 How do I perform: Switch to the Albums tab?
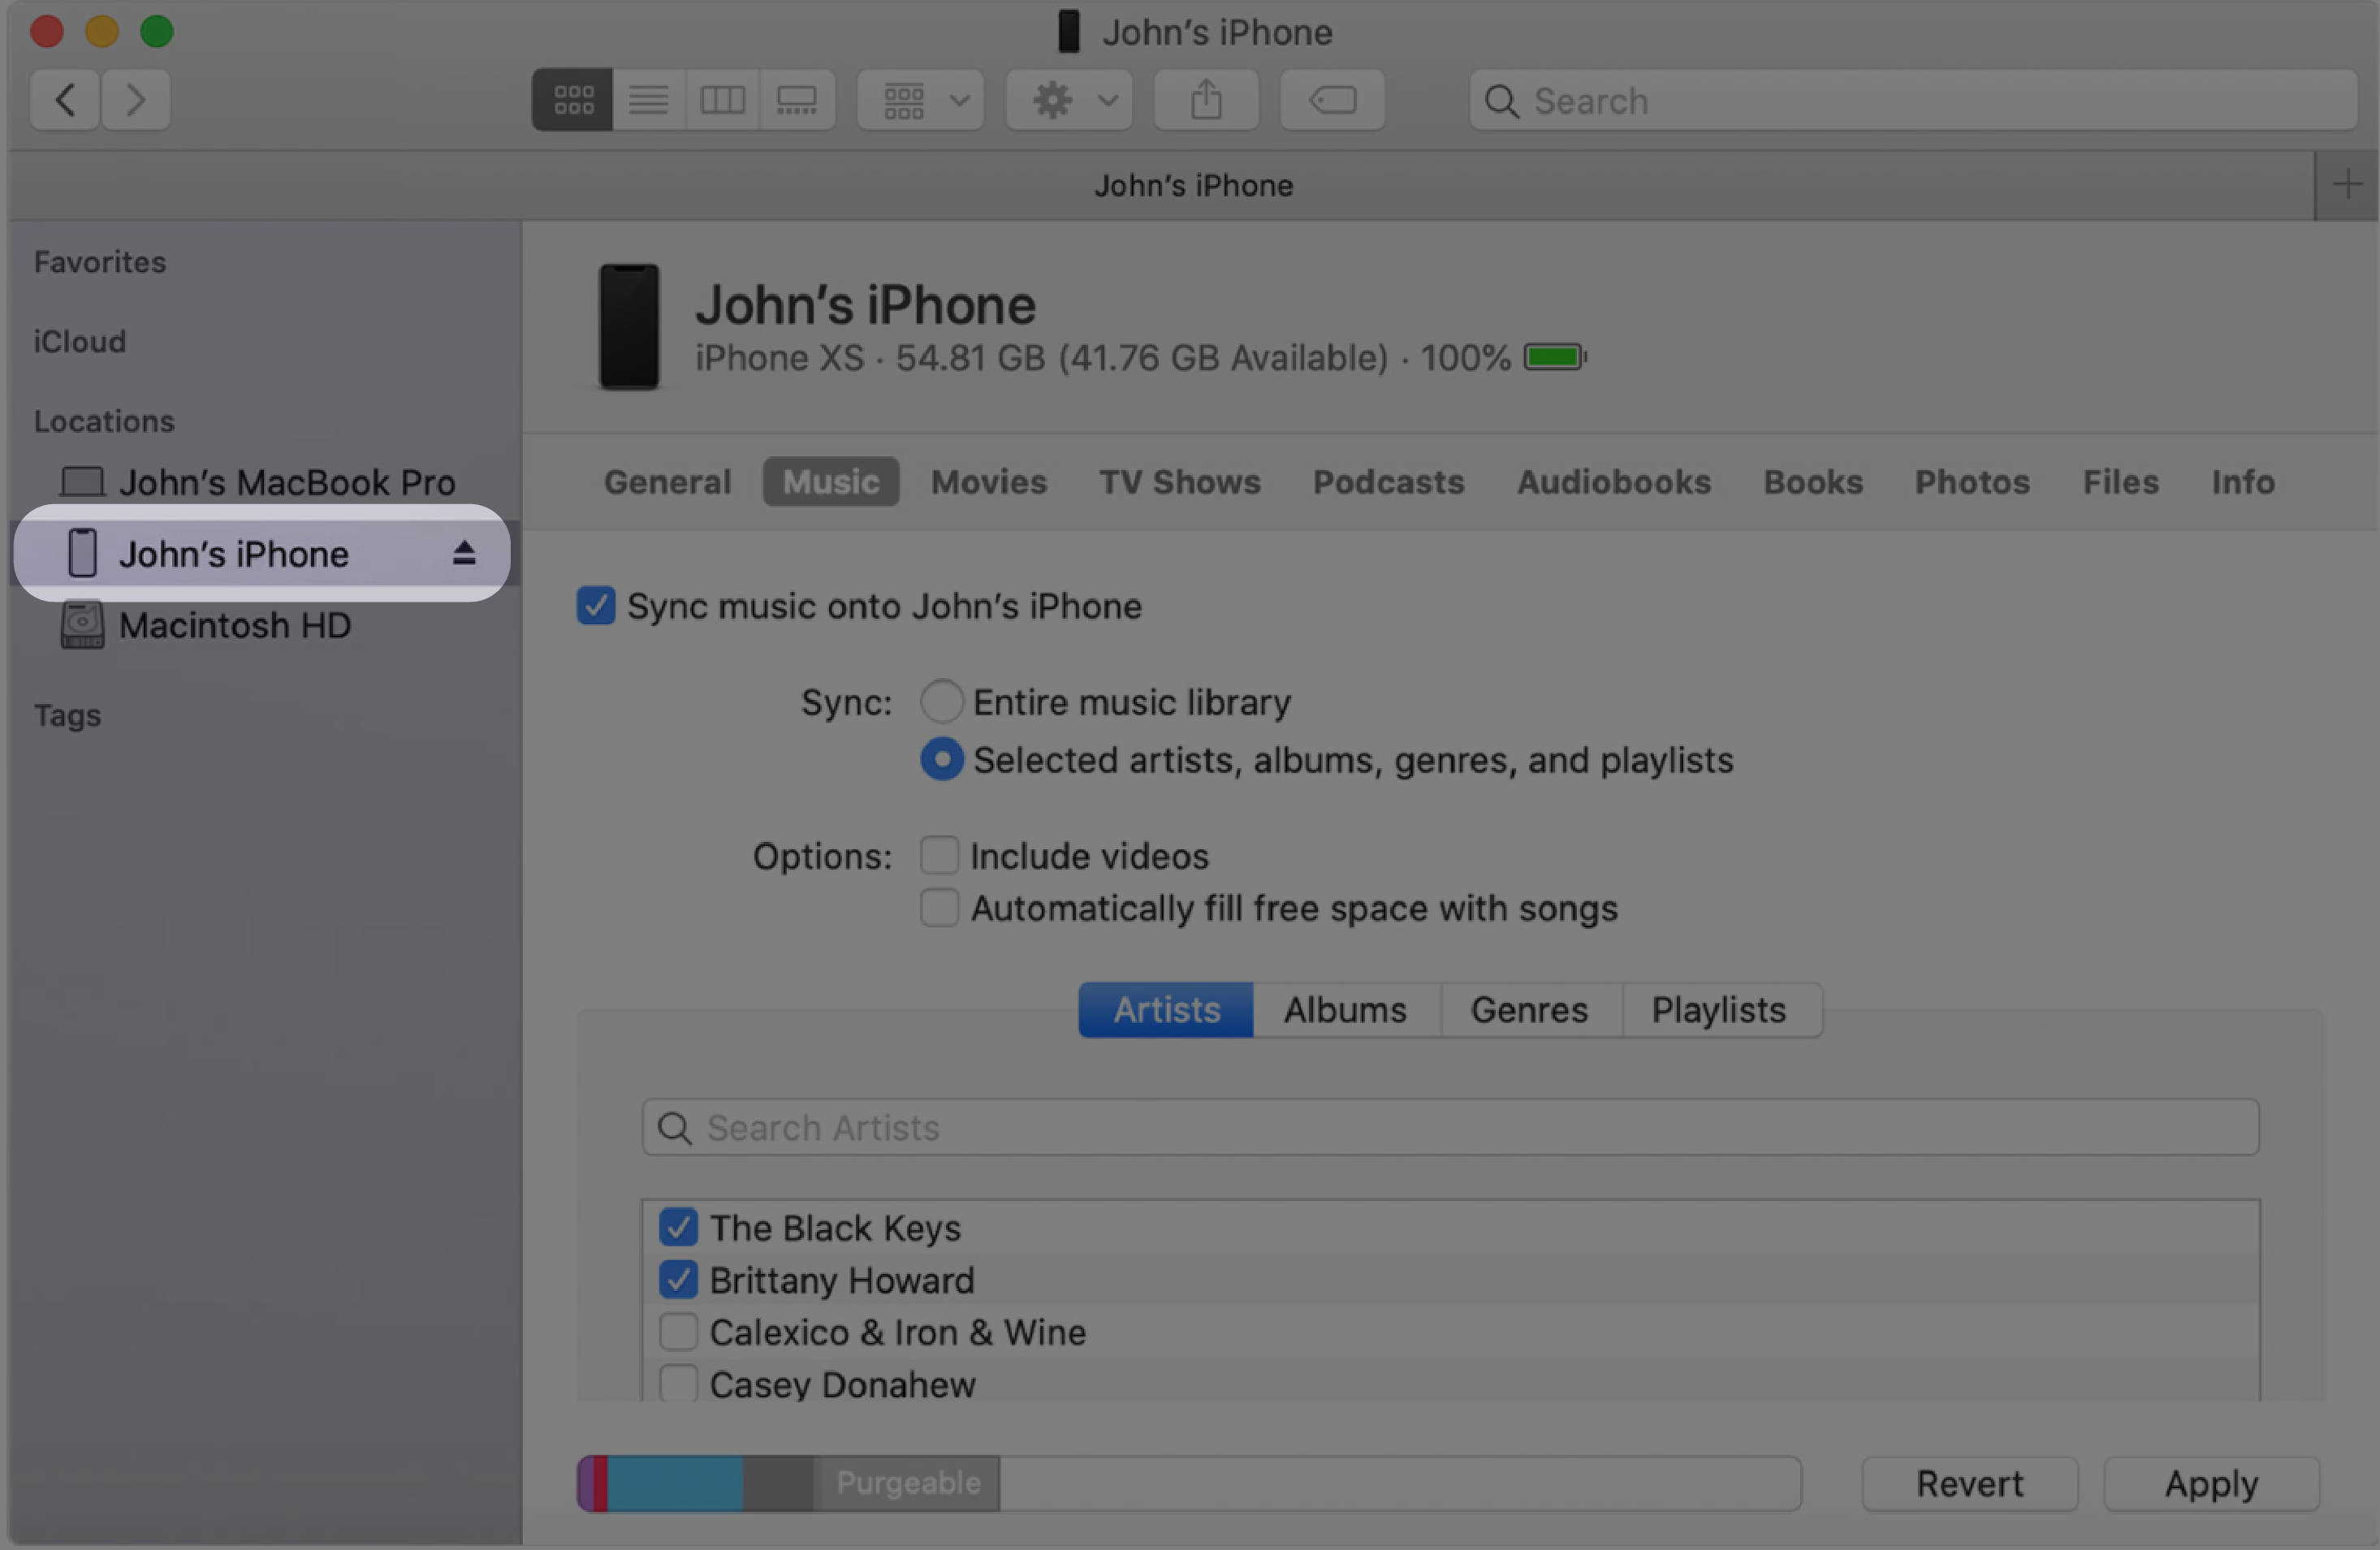pyautogui.click(x=1345, y=1008)
